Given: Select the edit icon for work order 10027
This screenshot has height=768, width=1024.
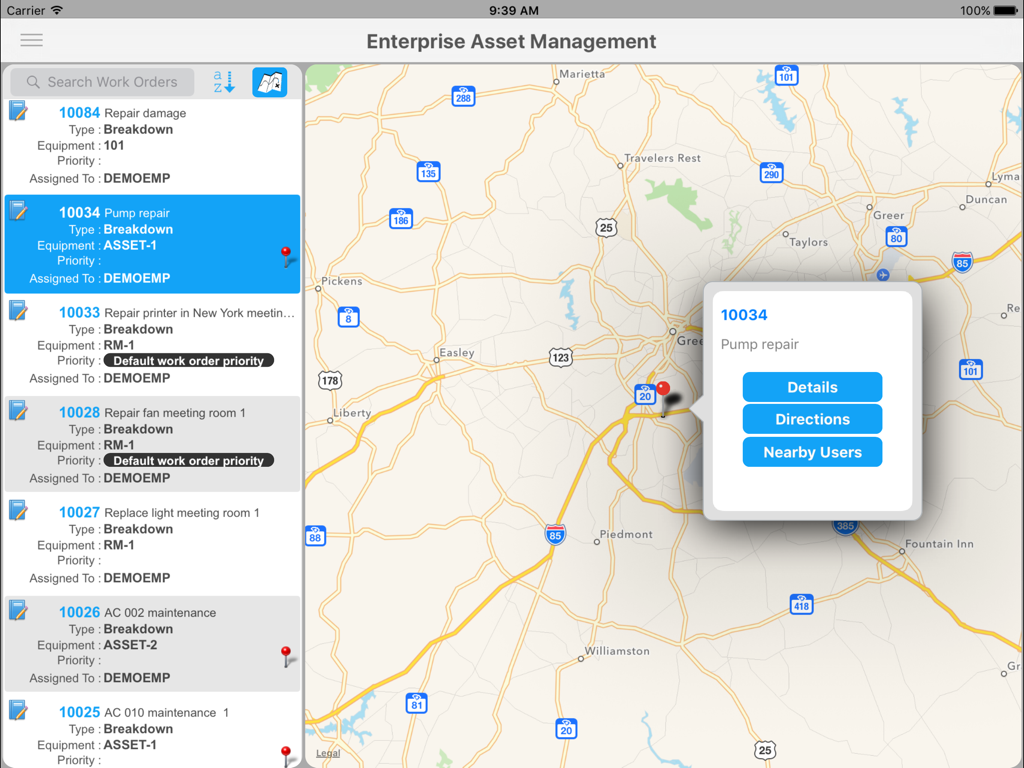Looking at the screenshot, I should (18, 510).
